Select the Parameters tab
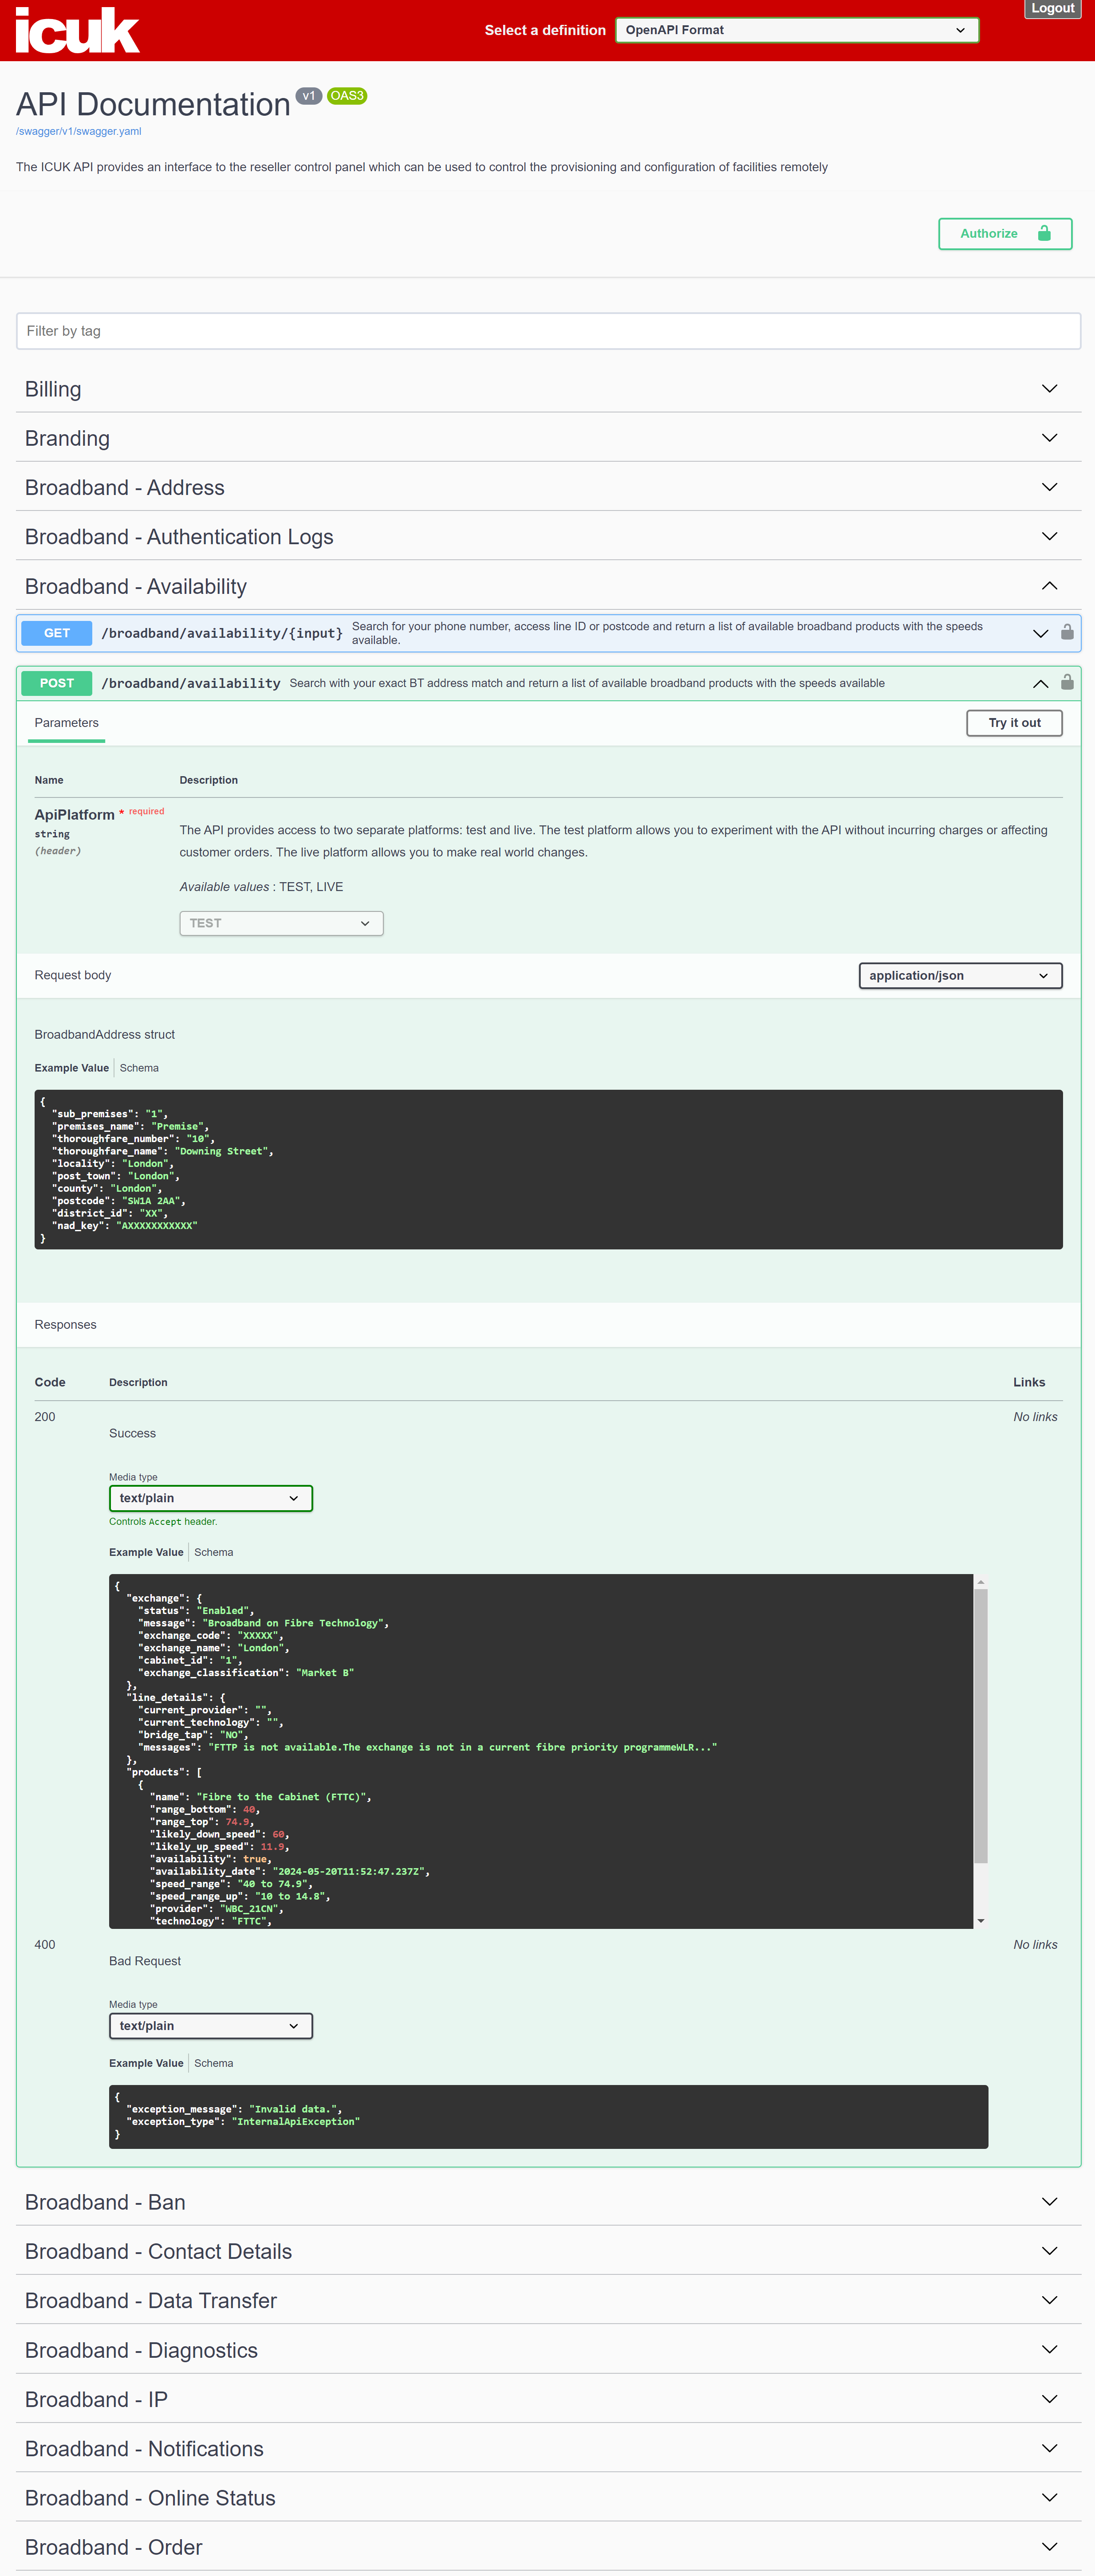Viewport: 1095px width, 2576px height. [x=66, y=722]
